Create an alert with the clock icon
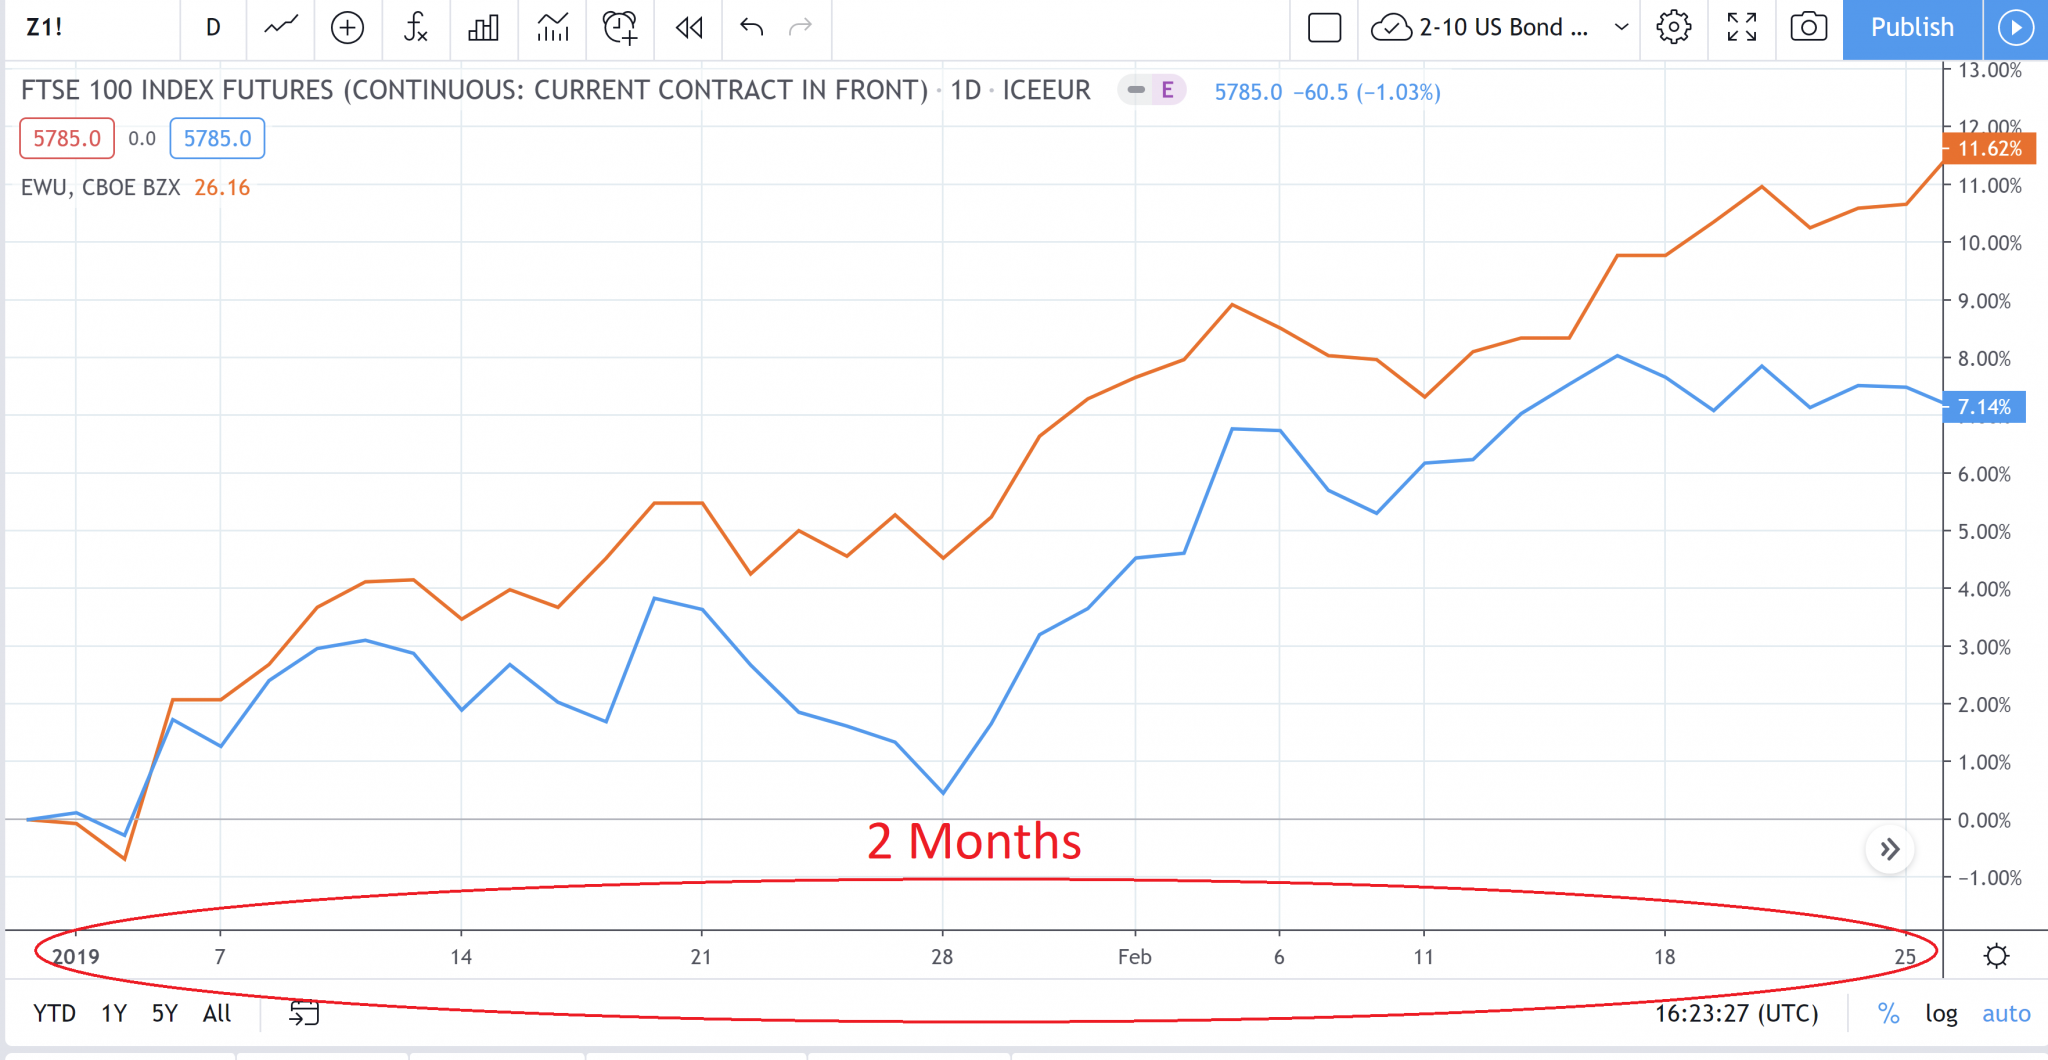 (619, 28)
